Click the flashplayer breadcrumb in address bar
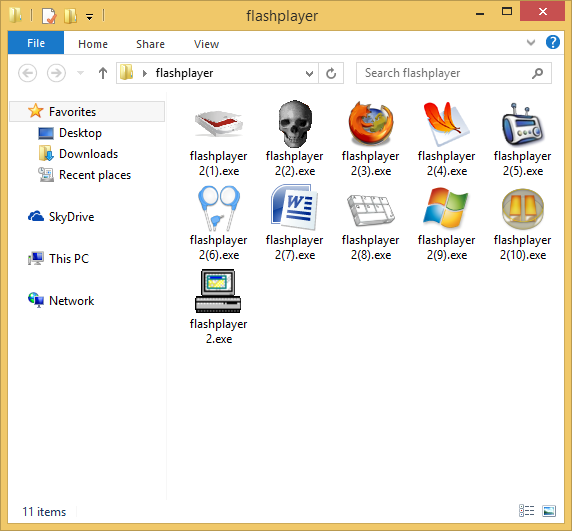The height and width of the screenshot is (531, 572). click(x=184, y=73)
